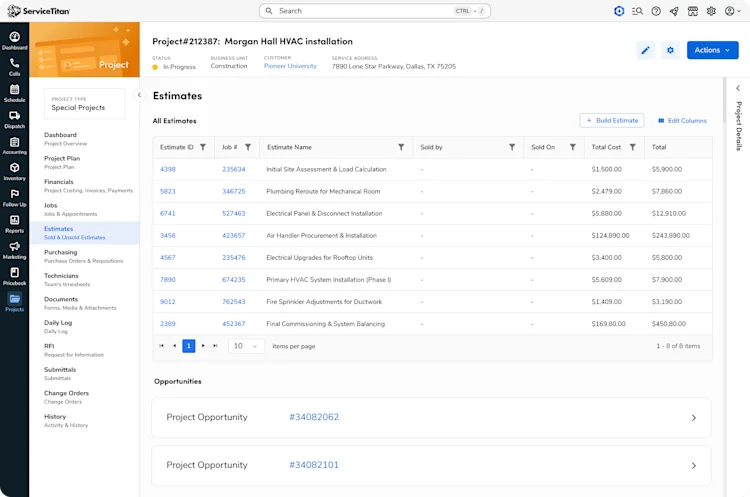Select the Project Plan menu item
The width and height of the screenshot is (750, 497).
[85, 162]
